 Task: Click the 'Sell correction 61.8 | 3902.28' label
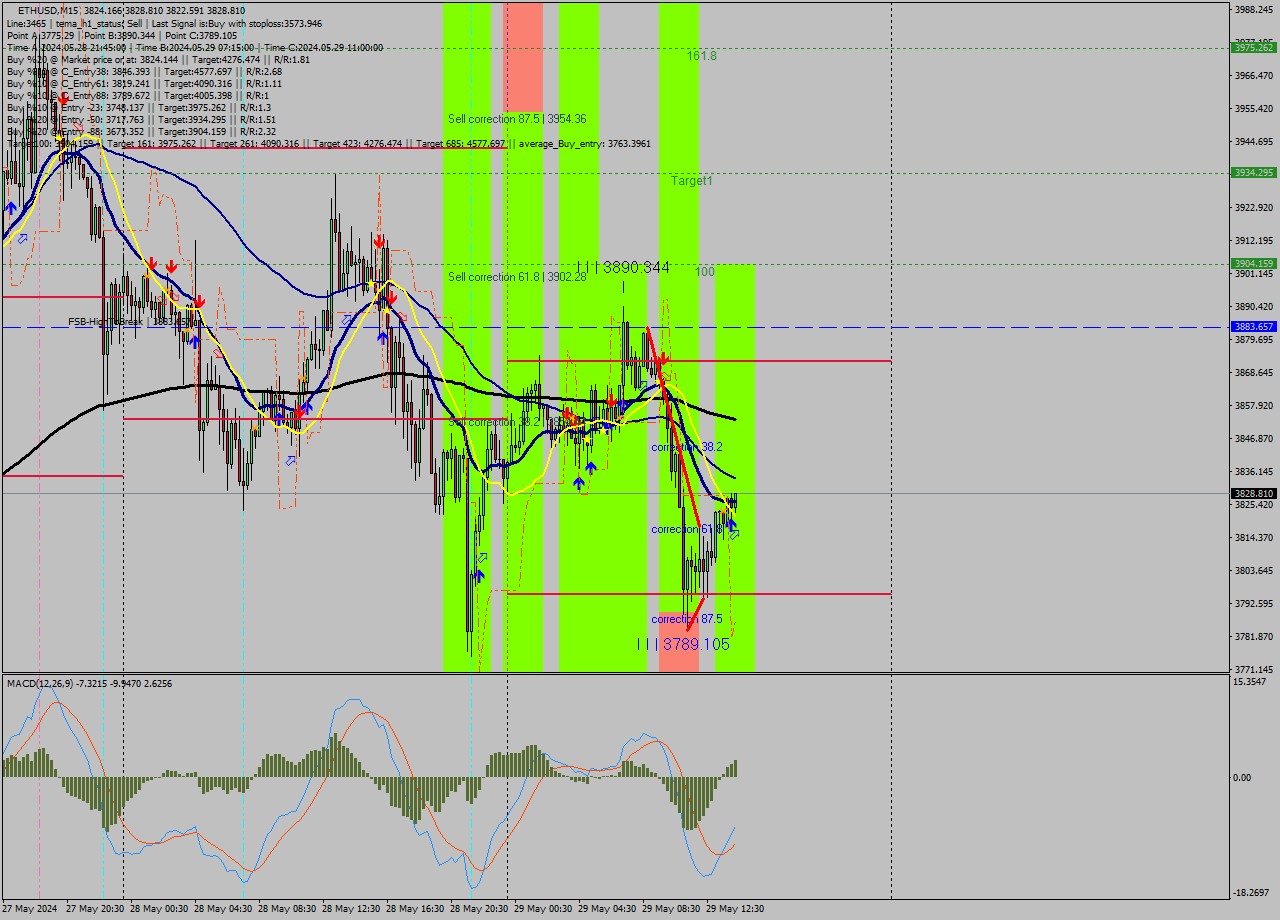point(517,277)
